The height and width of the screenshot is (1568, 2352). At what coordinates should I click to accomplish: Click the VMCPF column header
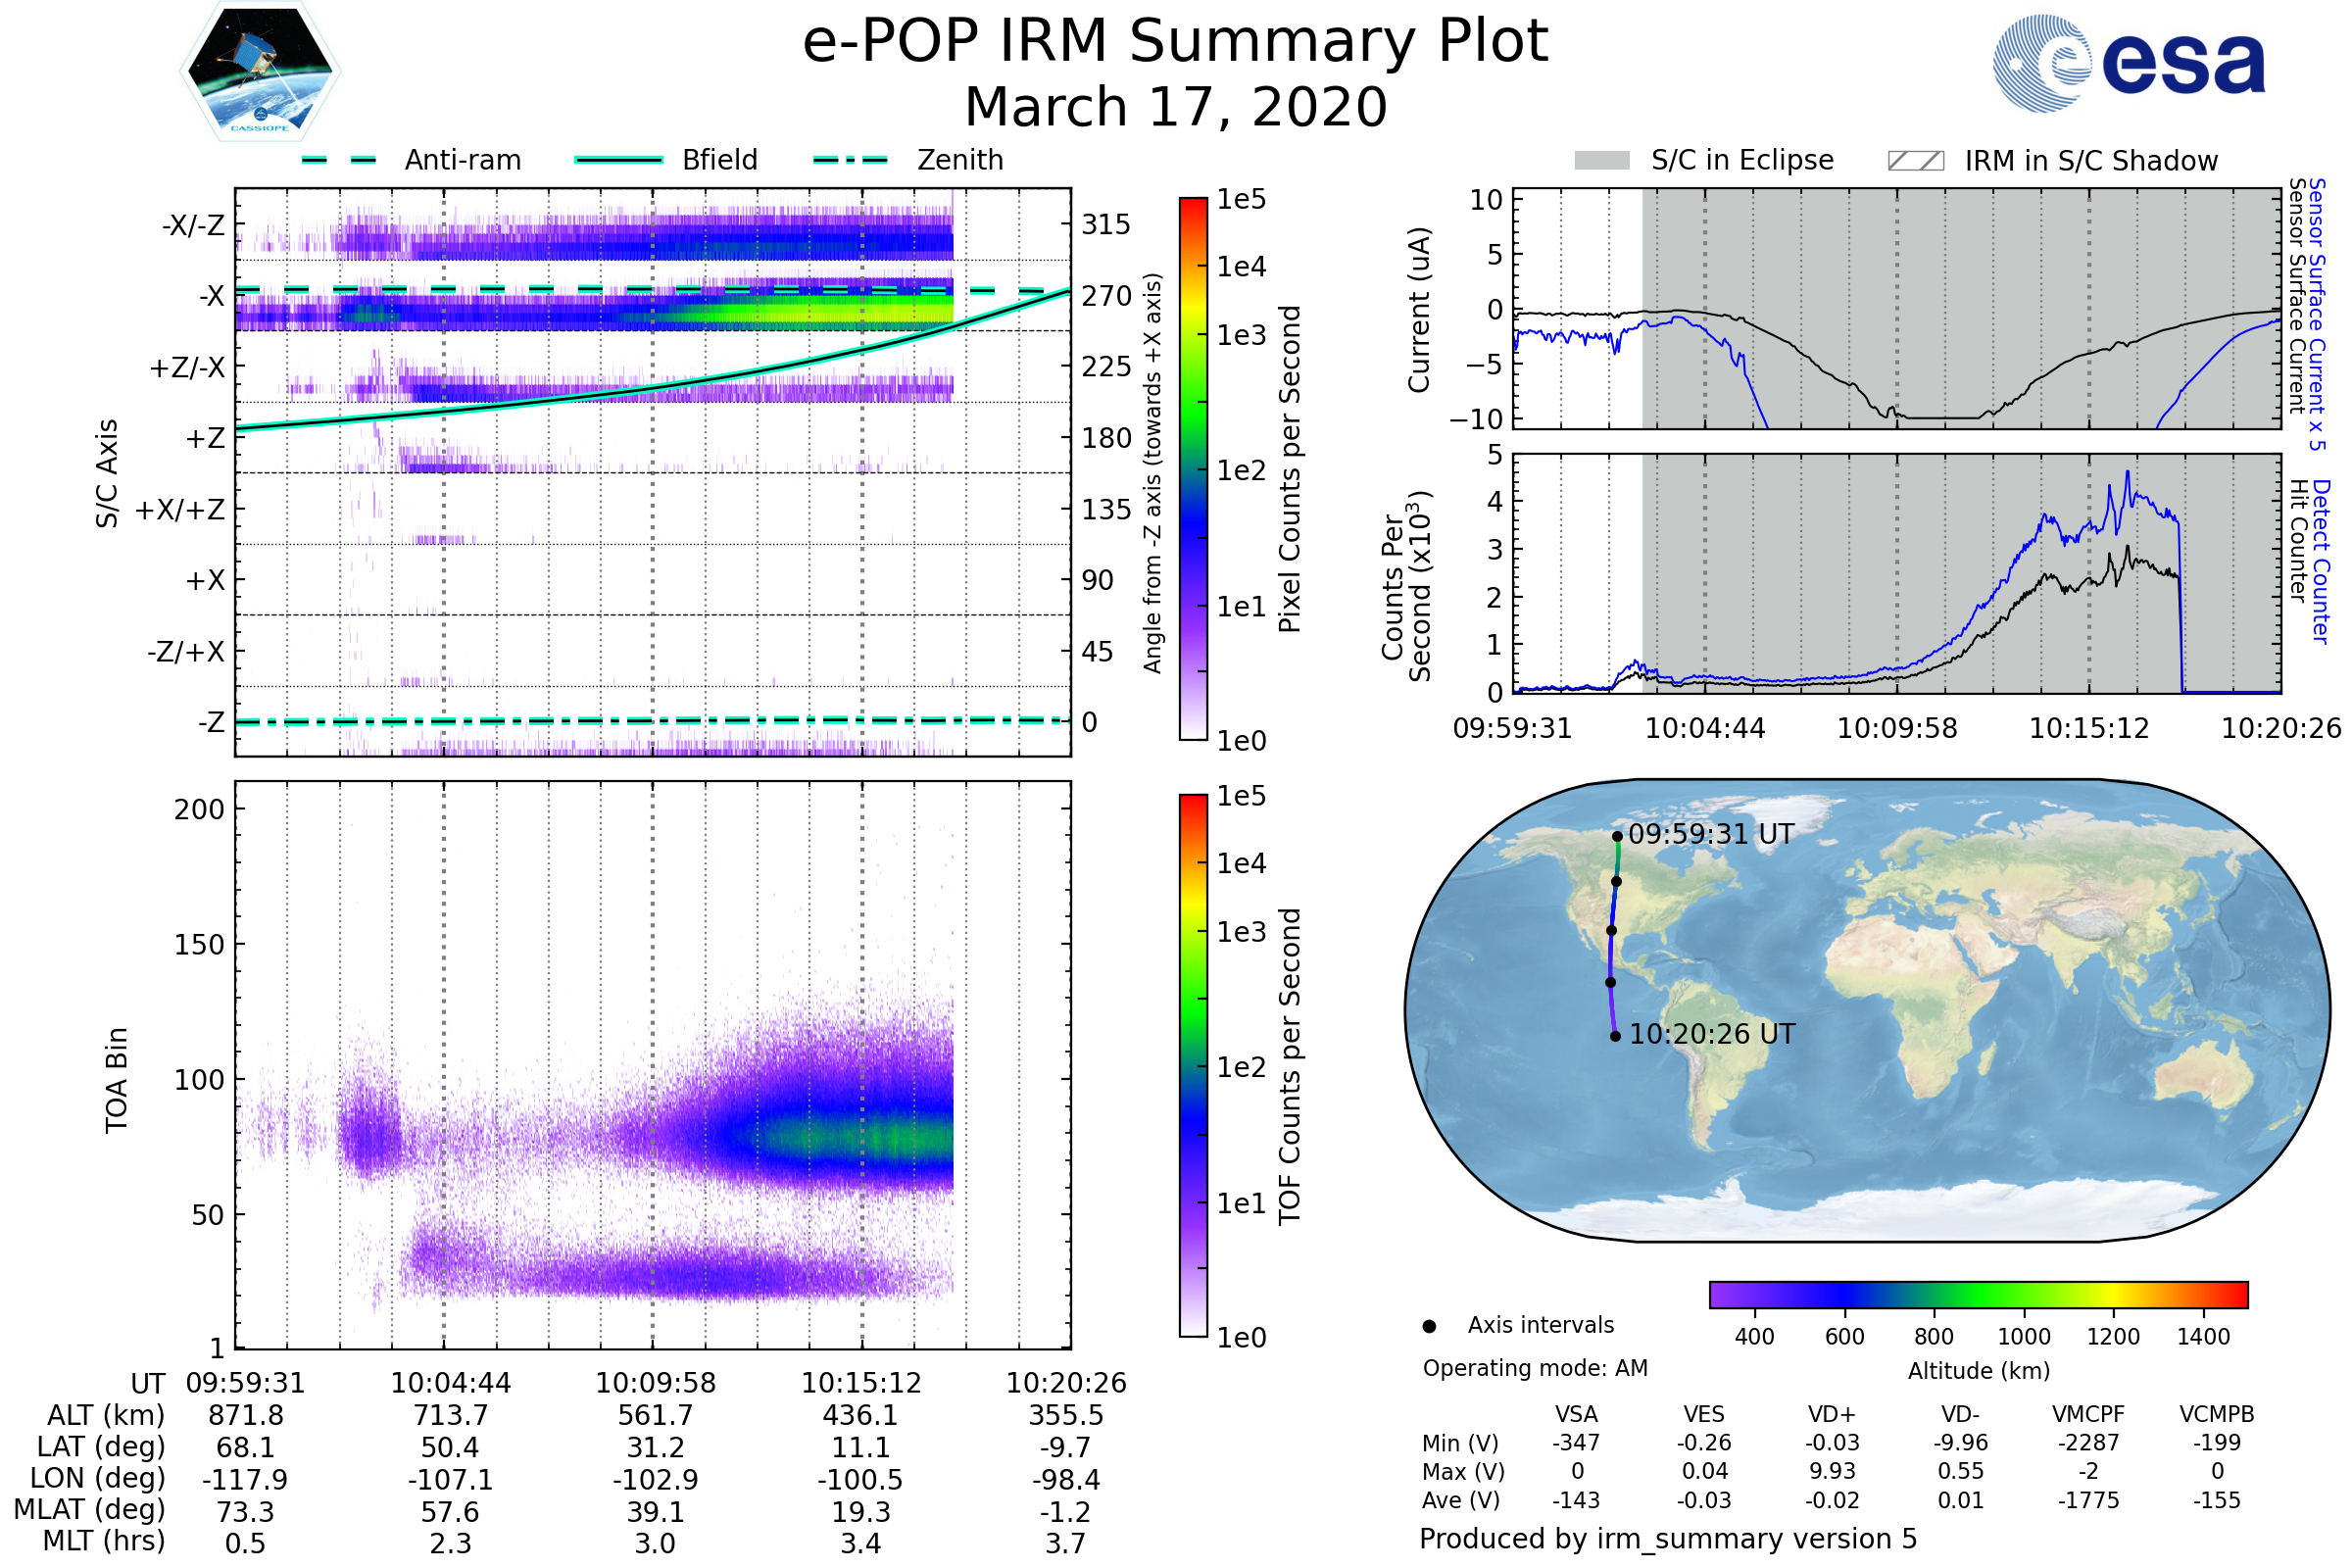click(2088, 1414)
